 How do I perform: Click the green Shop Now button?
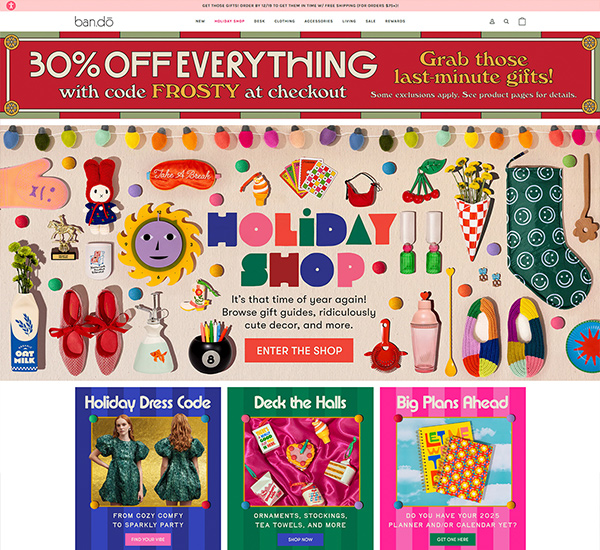(300, 539)
